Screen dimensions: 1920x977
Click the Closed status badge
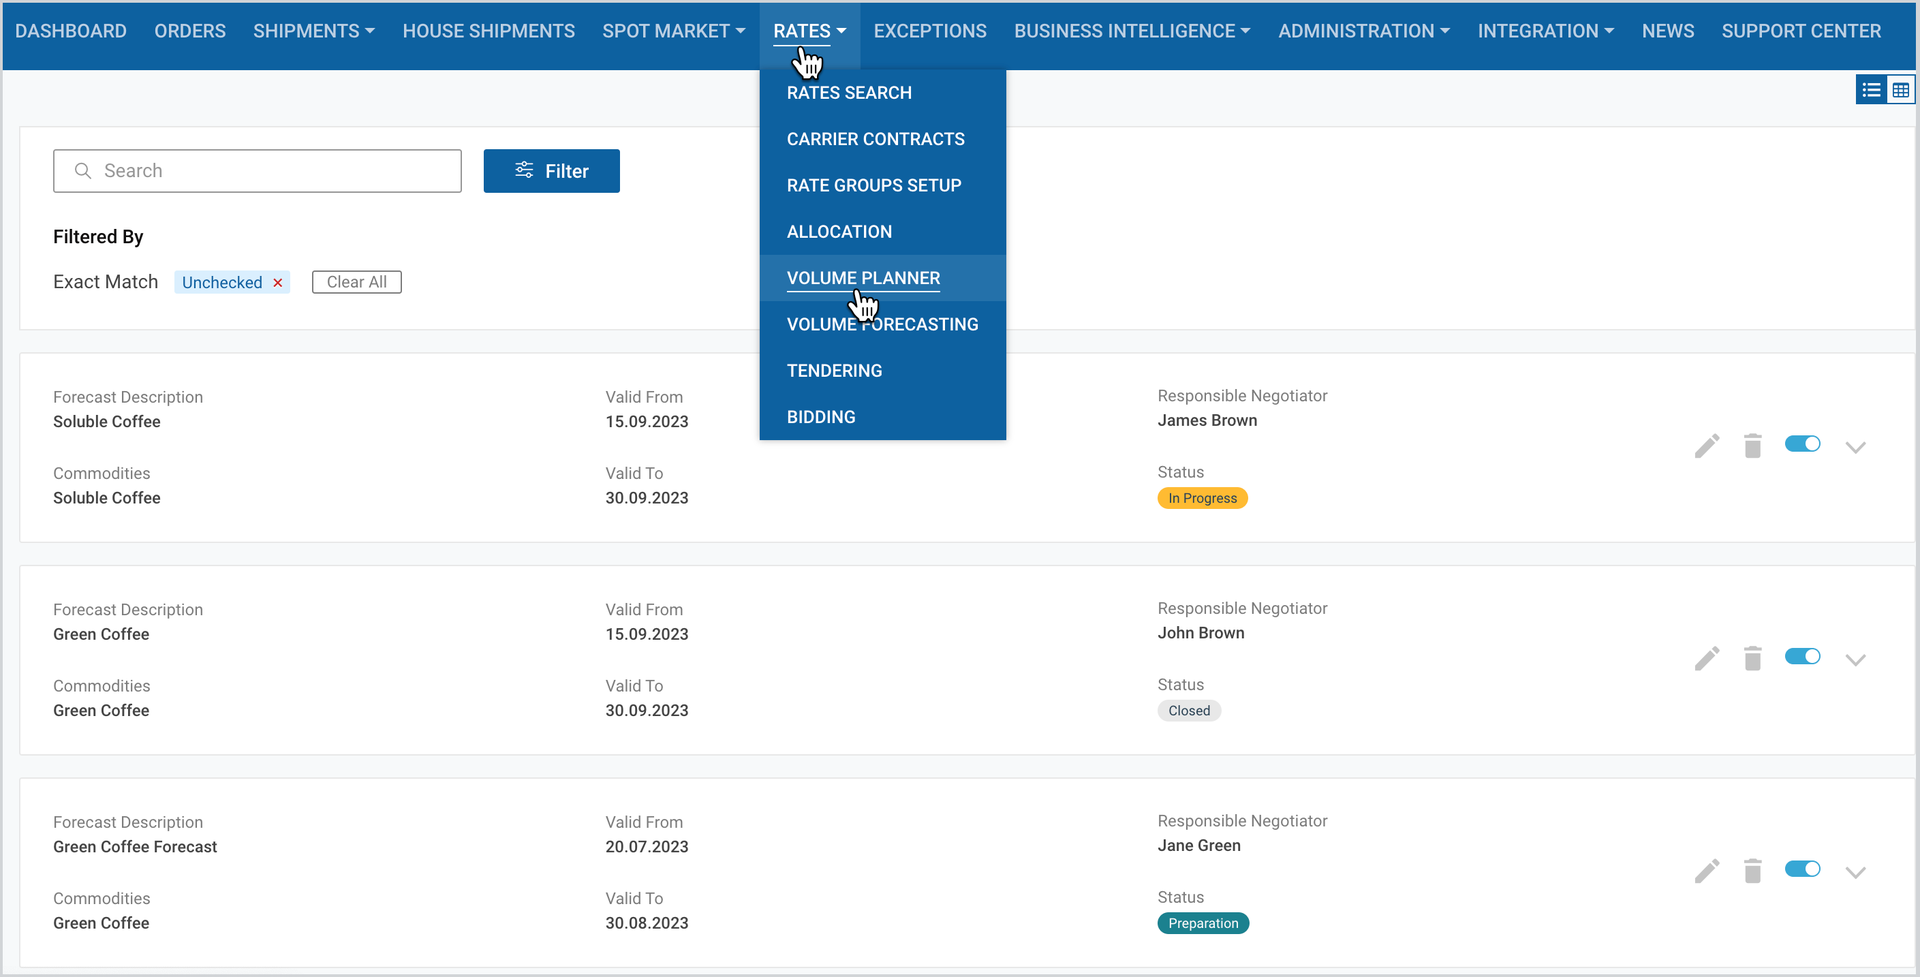point(1189,711)
